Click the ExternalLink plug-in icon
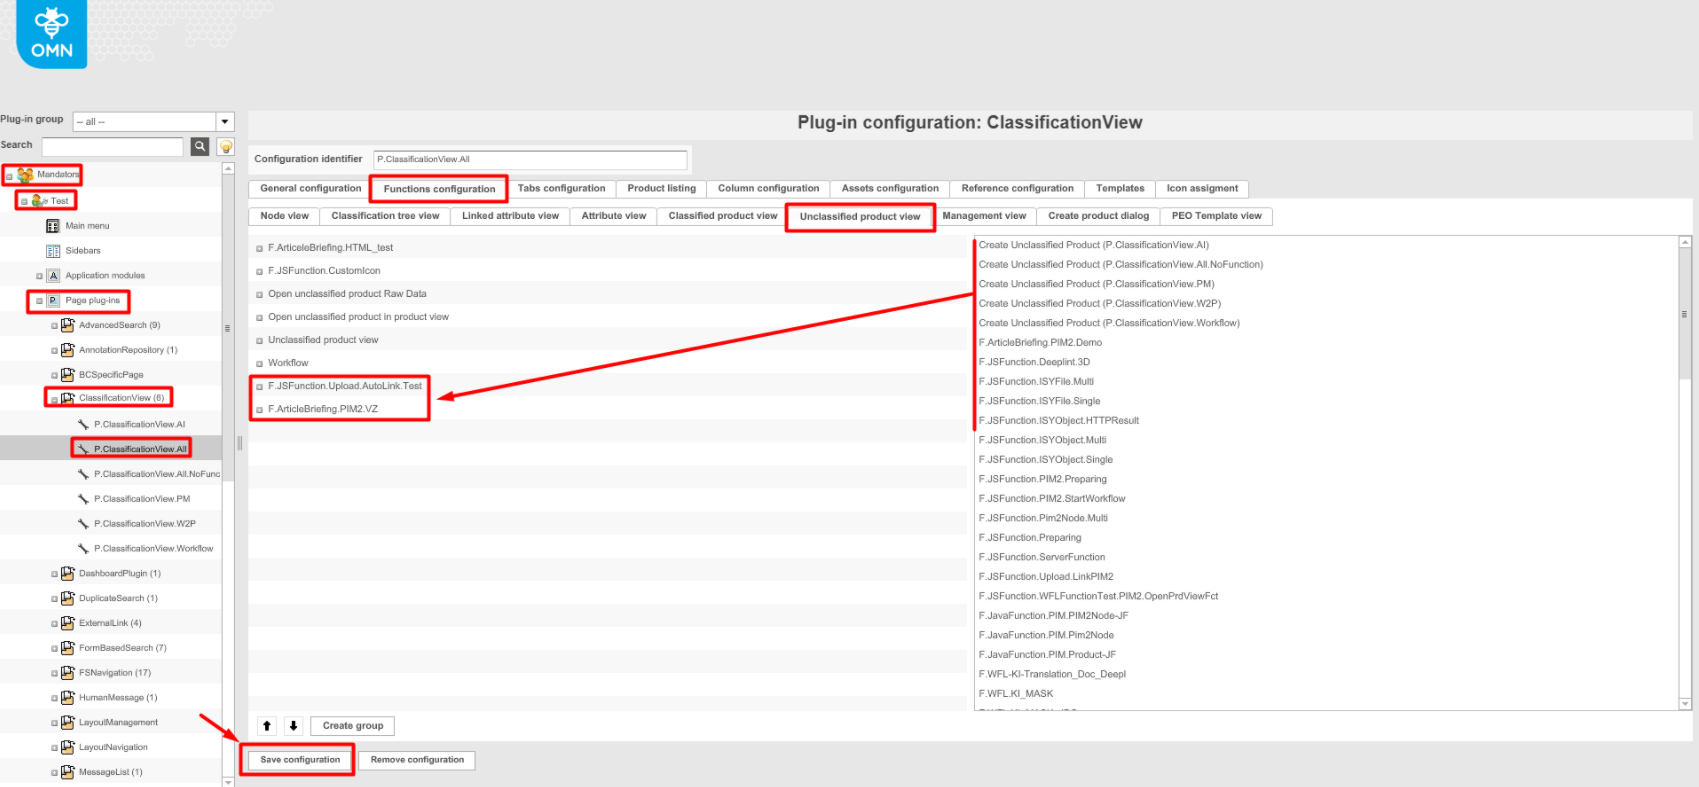Viewport: 1699px width, 787px height. click(68, 623)
